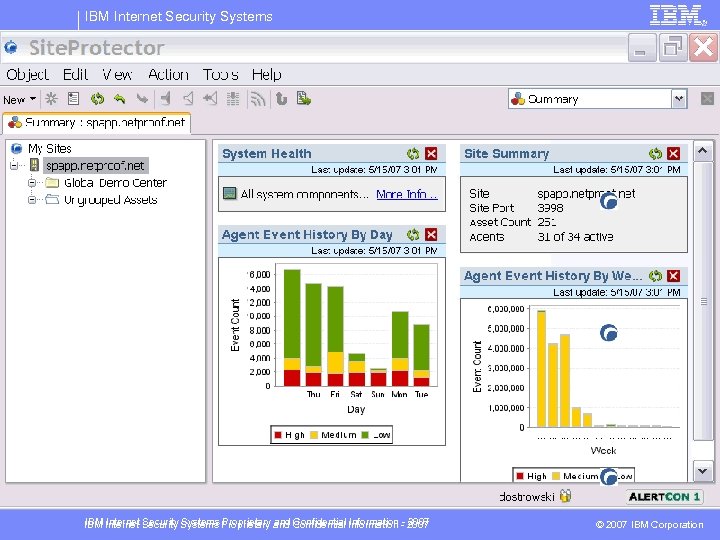Click the tallest bar in the Day chart
This screenshot has height=540, width=720.
(x=292, y=327)
